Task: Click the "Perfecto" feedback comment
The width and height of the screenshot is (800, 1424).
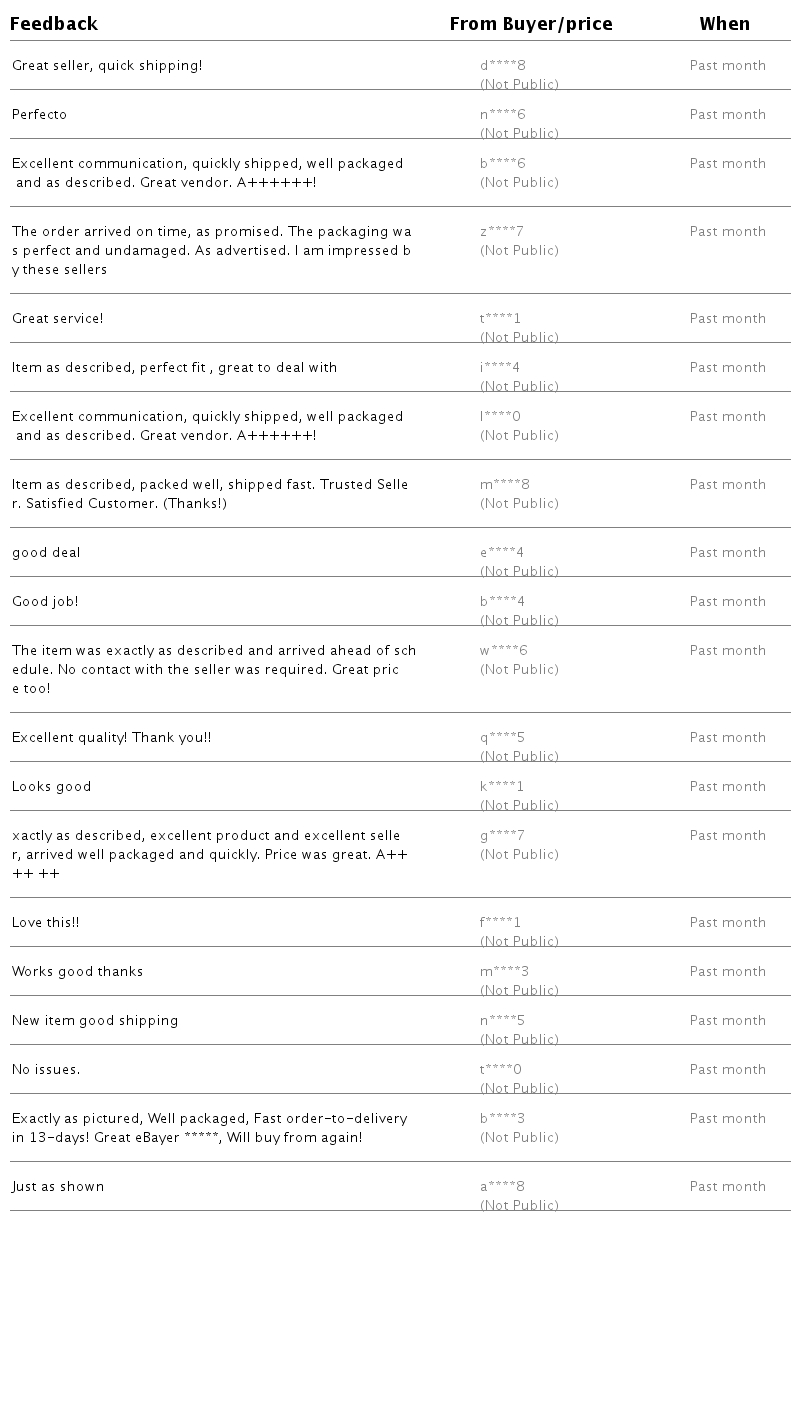Action: [39, 115]
